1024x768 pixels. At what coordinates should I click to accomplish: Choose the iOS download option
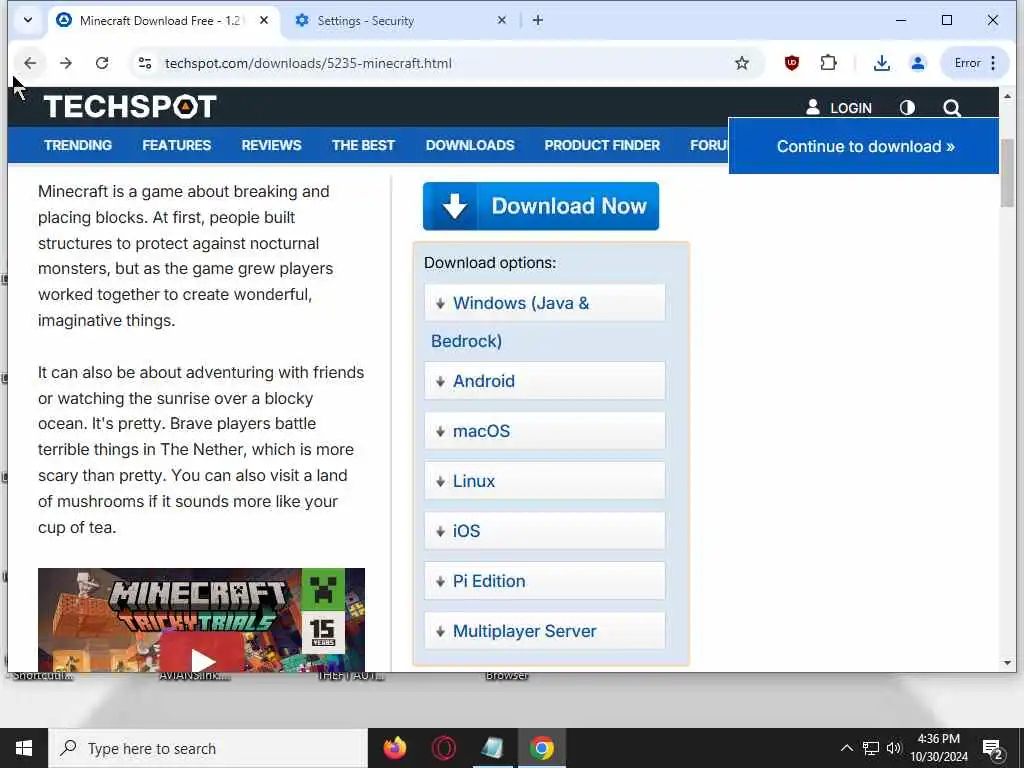point(545,531)
